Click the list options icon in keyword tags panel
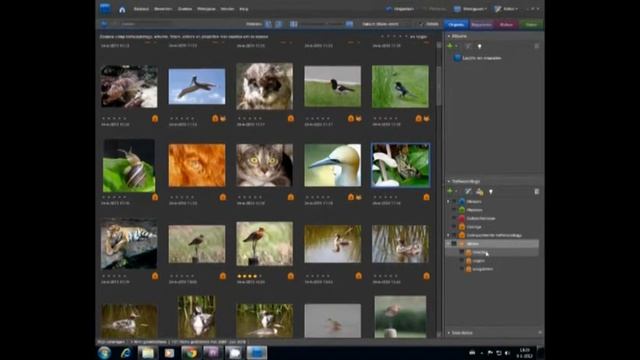The width and height of the screenshot is (640, 360). point(536,191)
